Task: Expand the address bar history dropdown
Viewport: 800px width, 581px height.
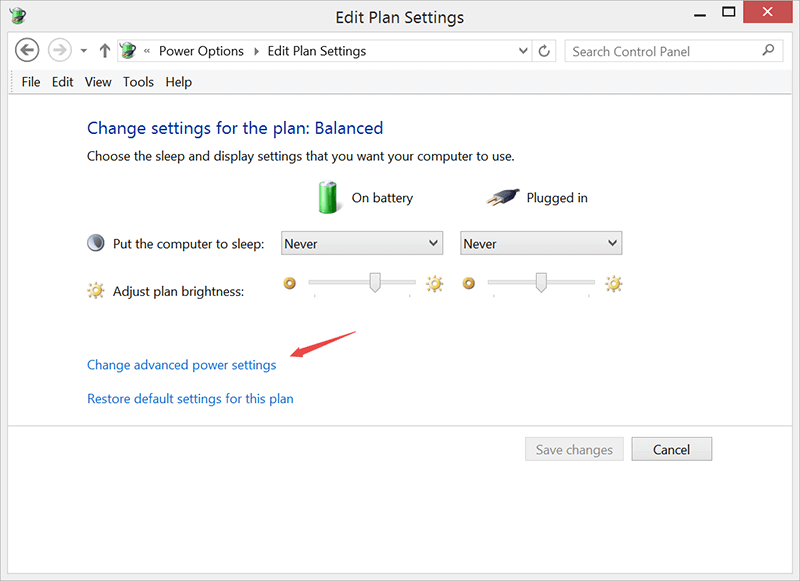Action: point(523,51)
